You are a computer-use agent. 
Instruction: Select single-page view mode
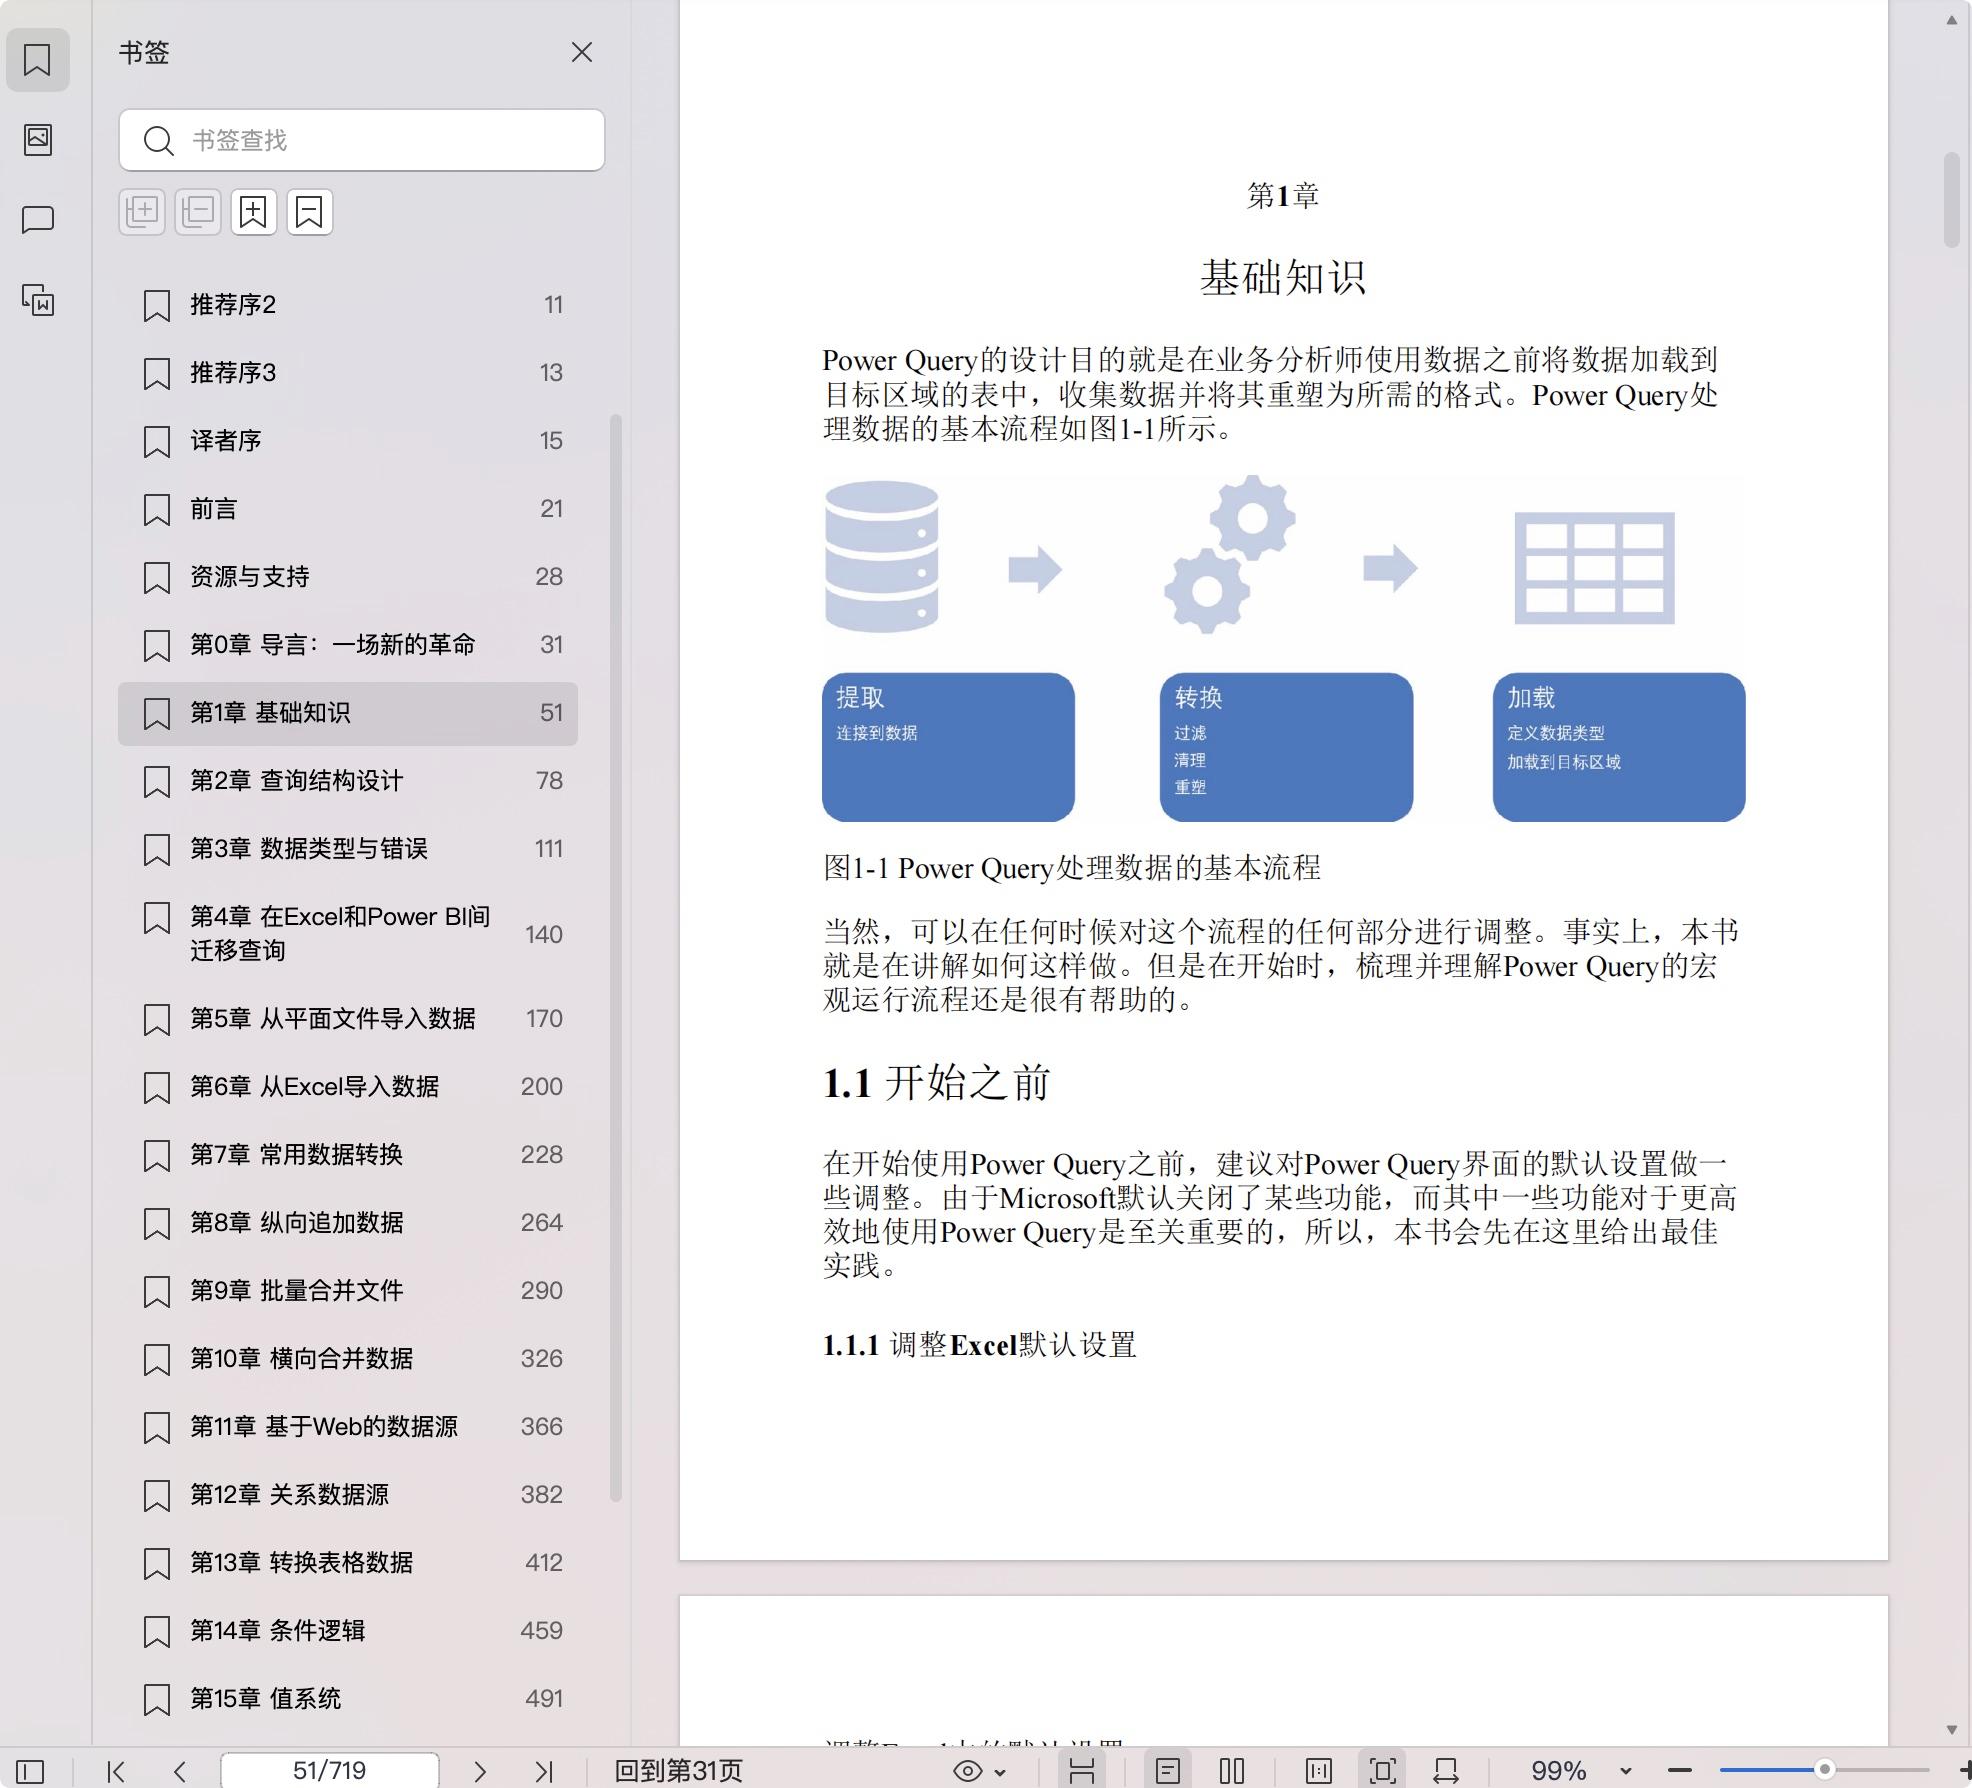(1168, 1771)
